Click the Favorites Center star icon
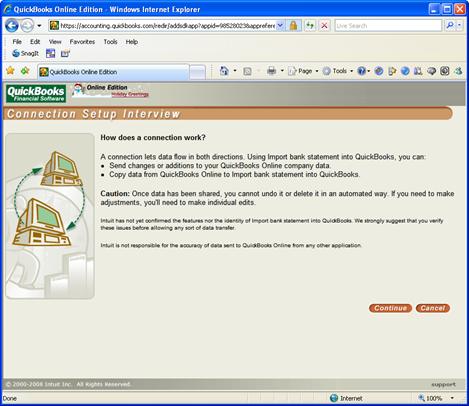 point(10,71)
